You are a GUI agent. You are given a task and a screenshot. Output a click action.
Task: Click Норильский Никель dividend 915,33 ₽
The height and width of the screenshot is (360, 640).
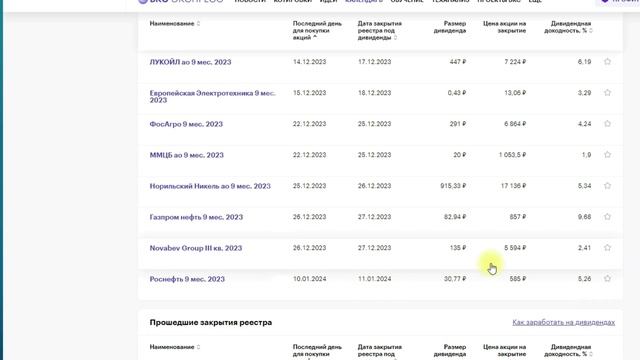click(x=453, y=186)
